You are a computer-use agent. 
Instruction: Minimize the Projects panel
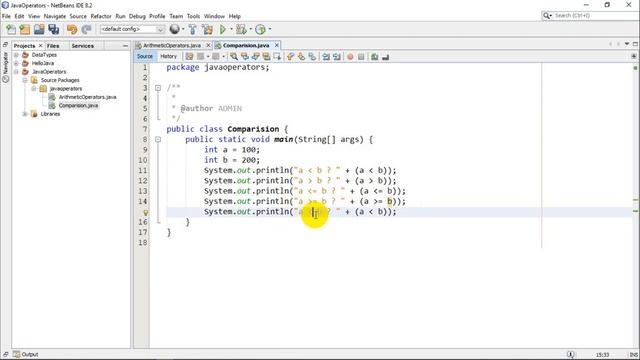125,46
